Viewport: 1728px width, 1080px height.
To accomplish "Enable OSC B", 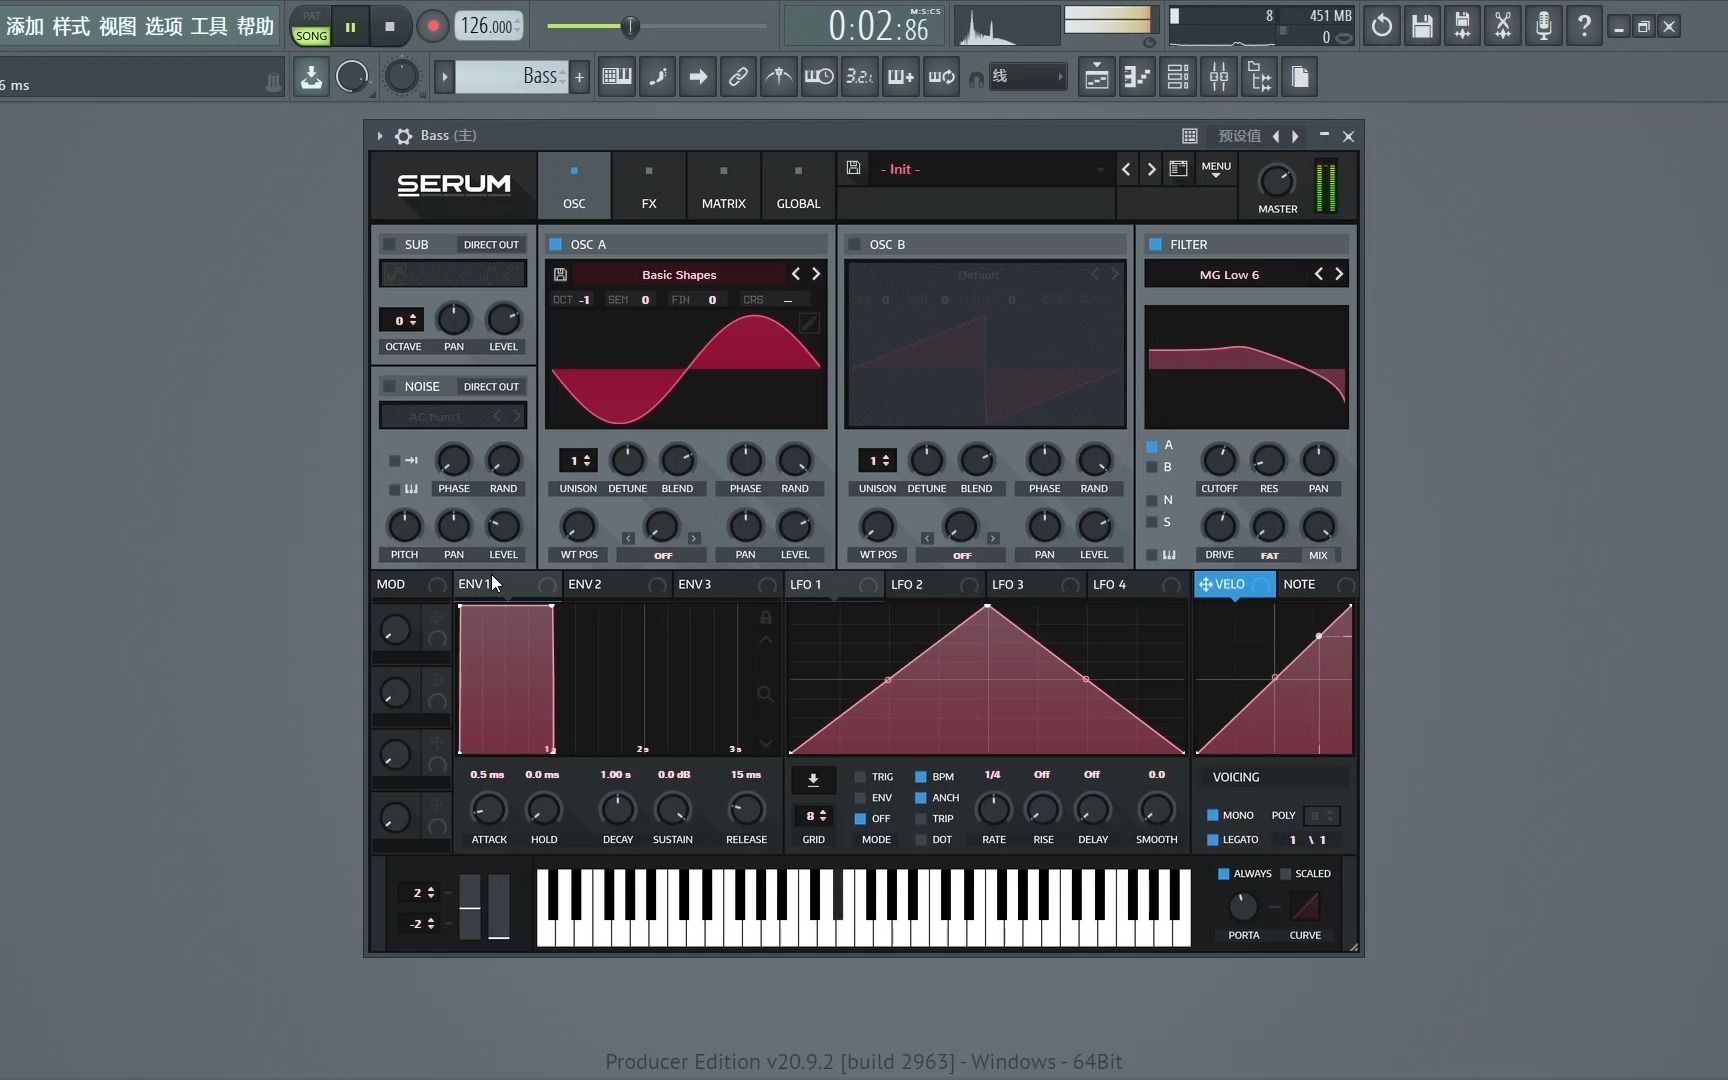I will pos(854,244).
